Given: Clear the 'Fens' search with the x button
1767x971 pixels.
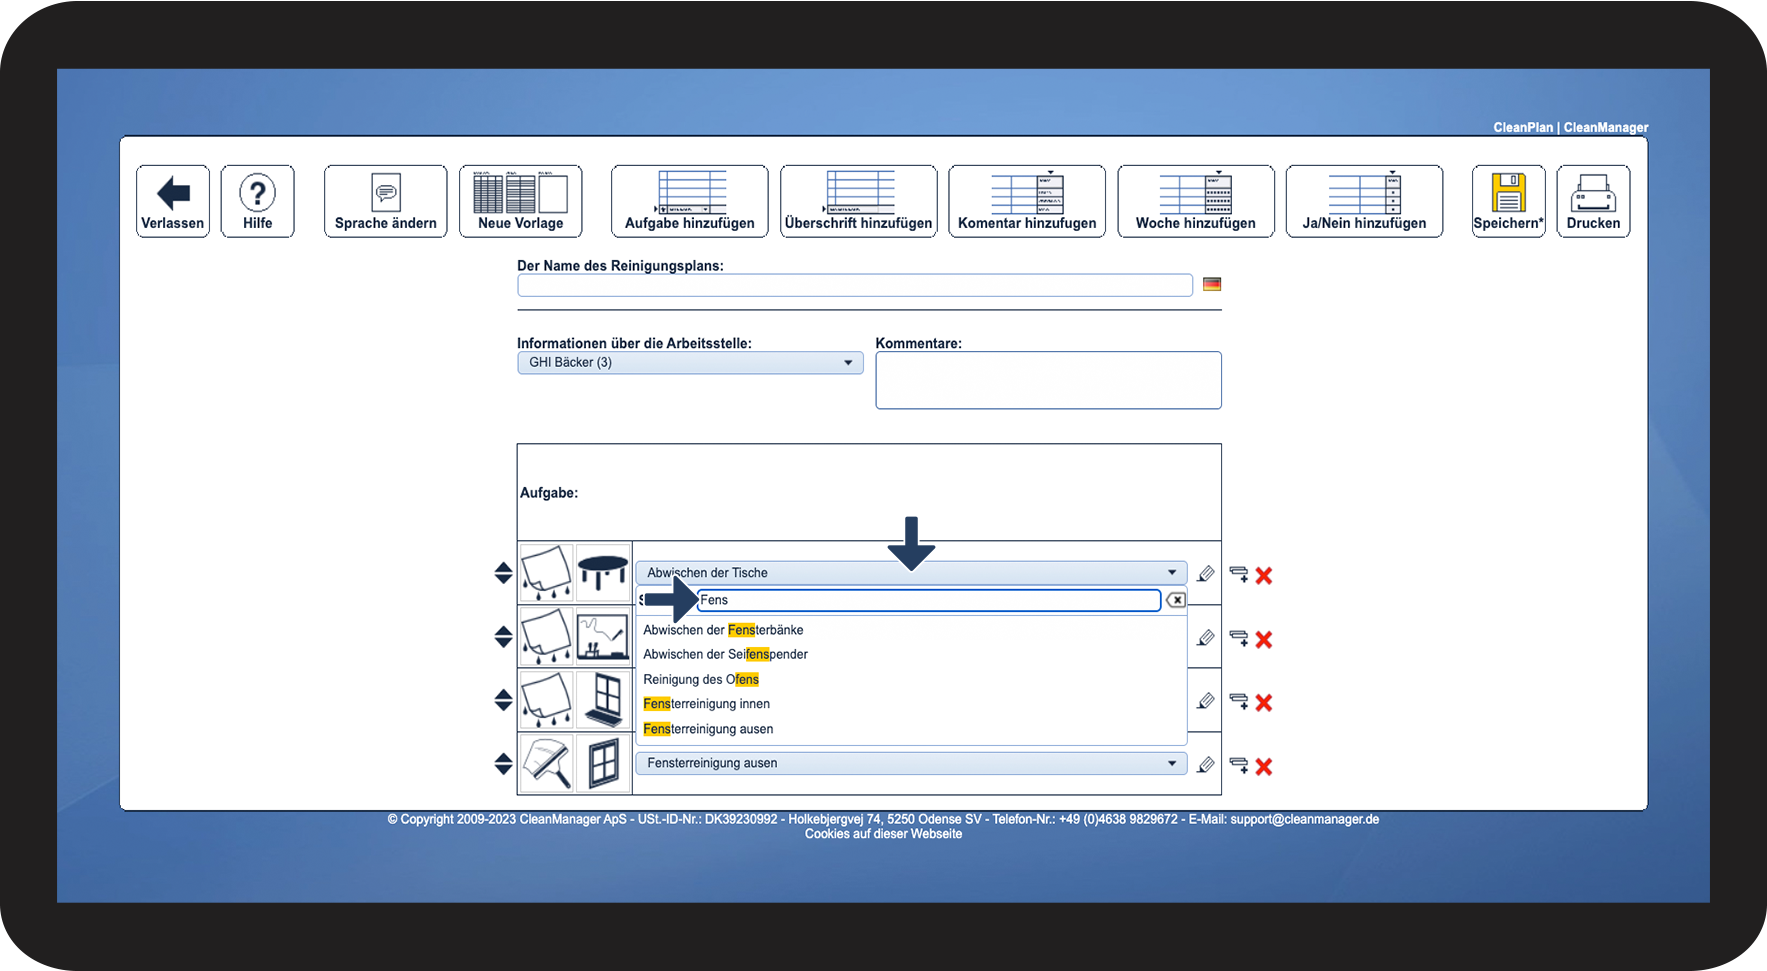Looking at the screenshot, I should click(1176, 600).
